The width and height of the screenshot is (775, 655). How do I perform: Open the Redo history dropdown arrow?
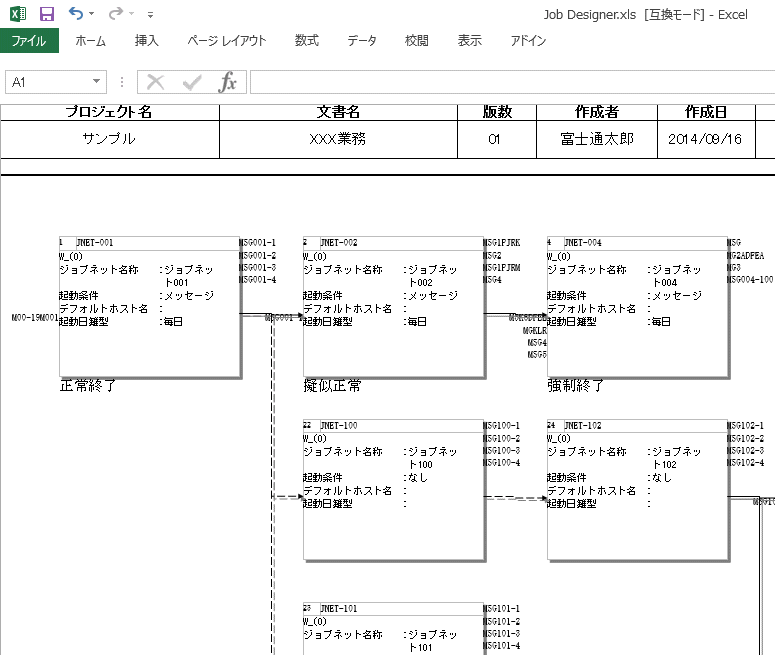pyautogui.click(x=132, y=15)
